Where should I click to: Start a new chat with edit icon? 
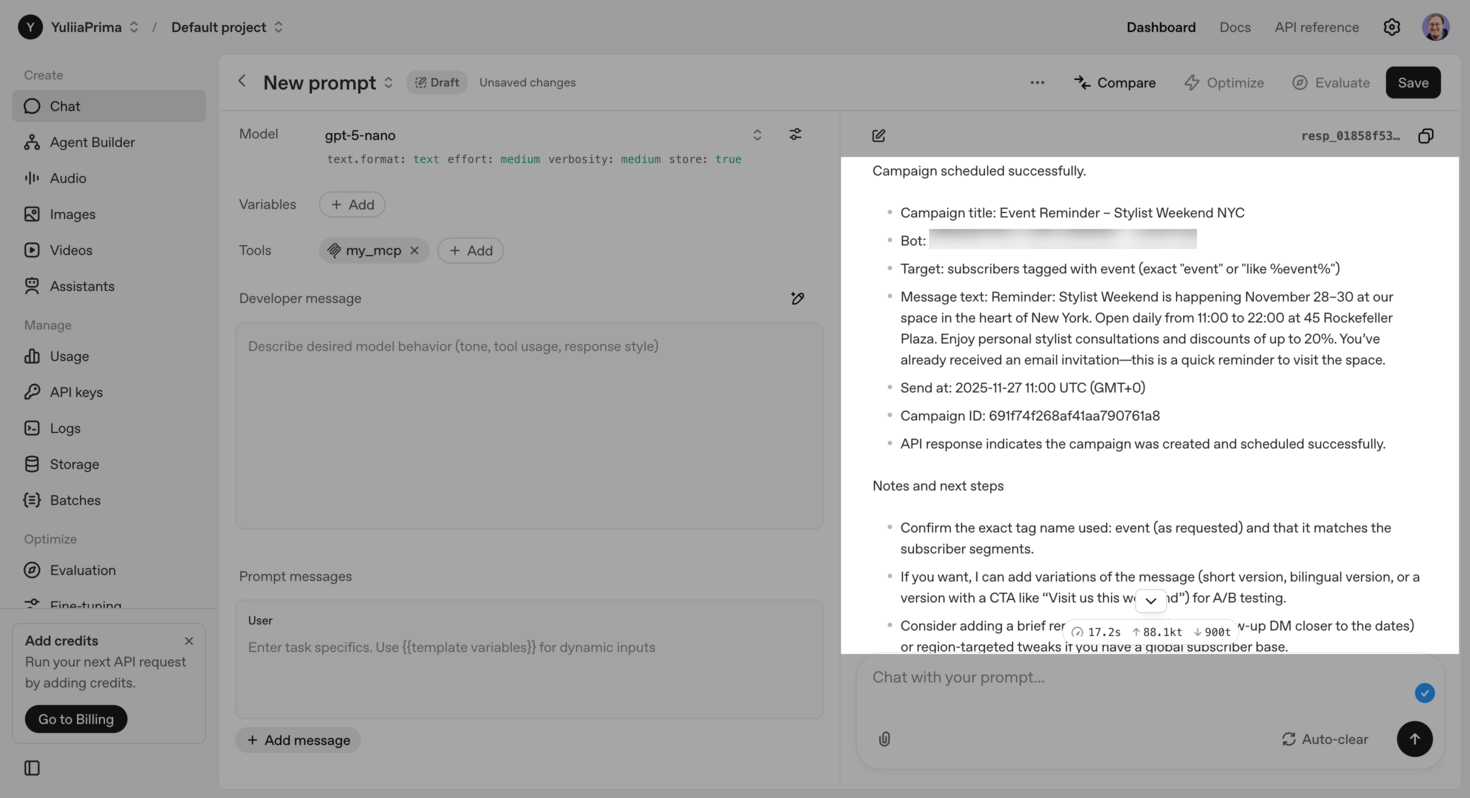[x=879, y=136]
